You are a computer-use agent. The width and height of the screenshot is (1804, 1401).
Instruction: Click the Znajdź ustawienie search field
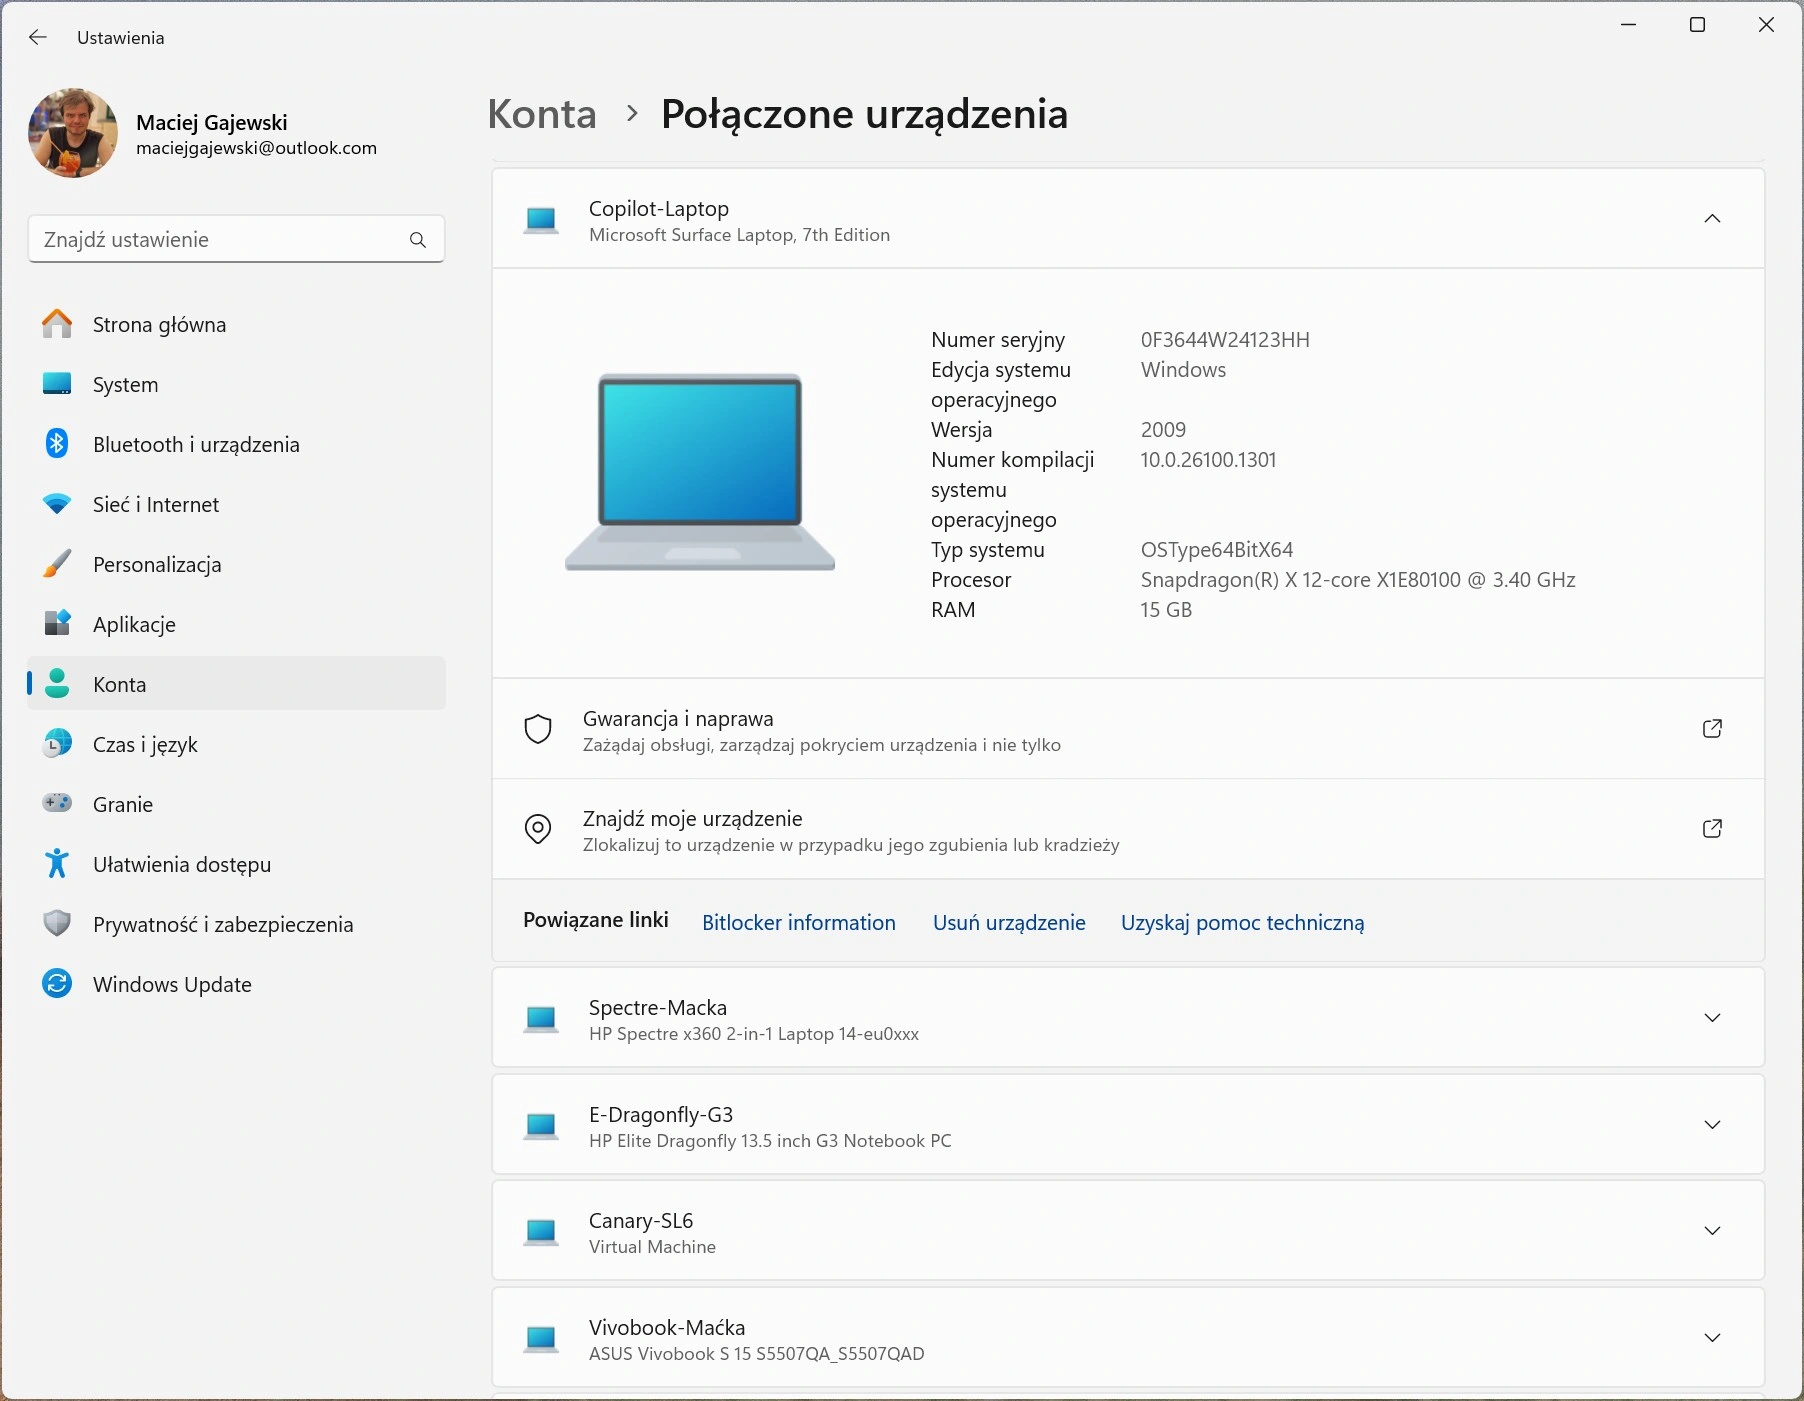(x=236, y=240)
